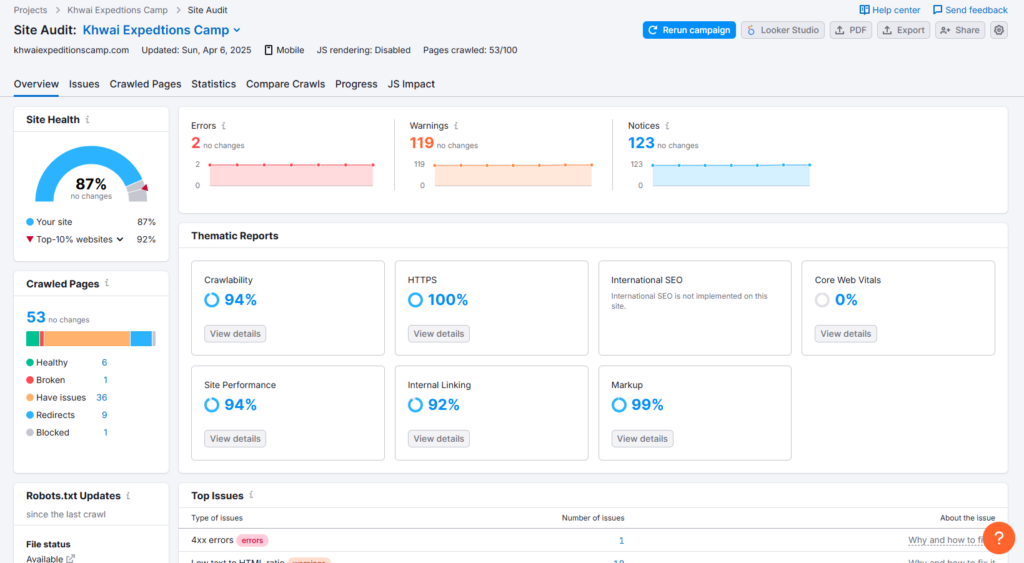Open the Crawled Pages tab
The width and height of the screenshot is (1024, 563).
(x=145, y=84)
